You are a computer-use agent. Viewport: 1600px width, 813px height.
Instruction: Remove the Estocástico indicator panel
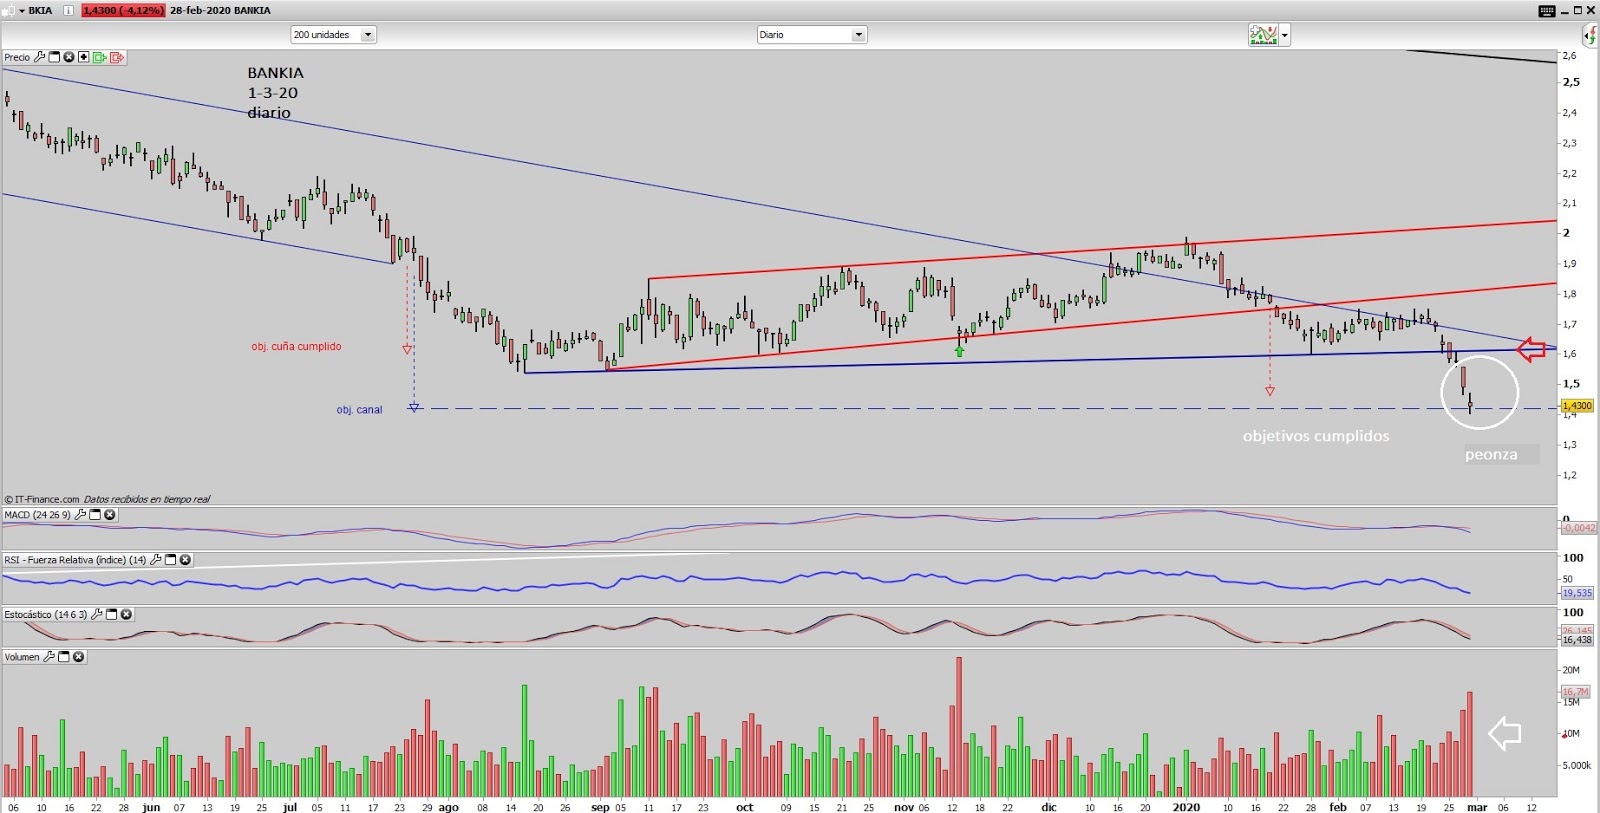tap(126, 614)
